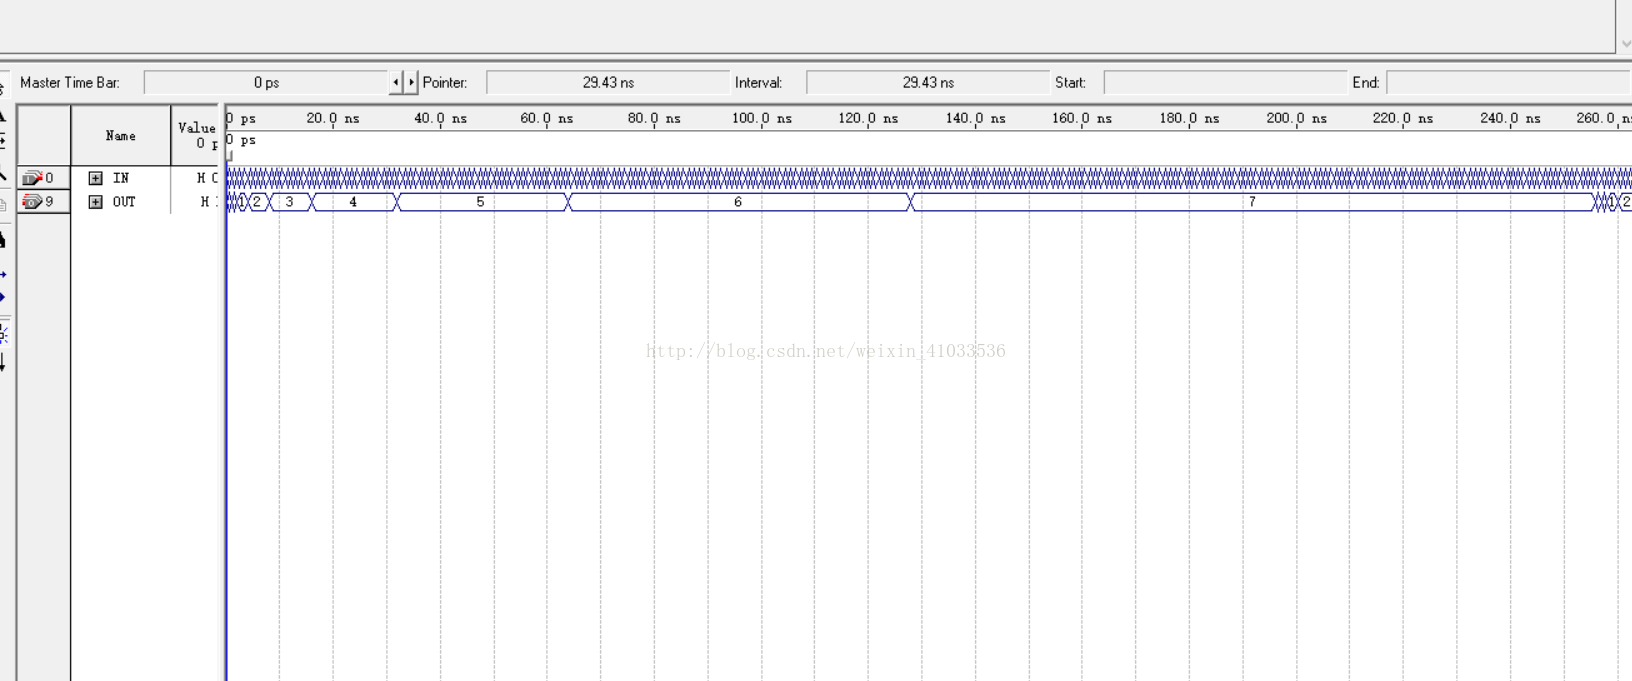Step master time bar to previous transition
1632x681 pixels.
(x=396, y=82)
